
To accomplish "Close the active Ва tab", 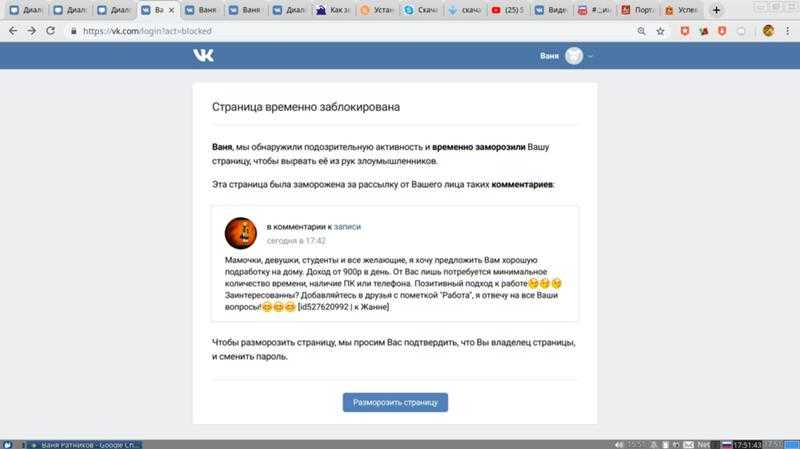I will point(171,10).
